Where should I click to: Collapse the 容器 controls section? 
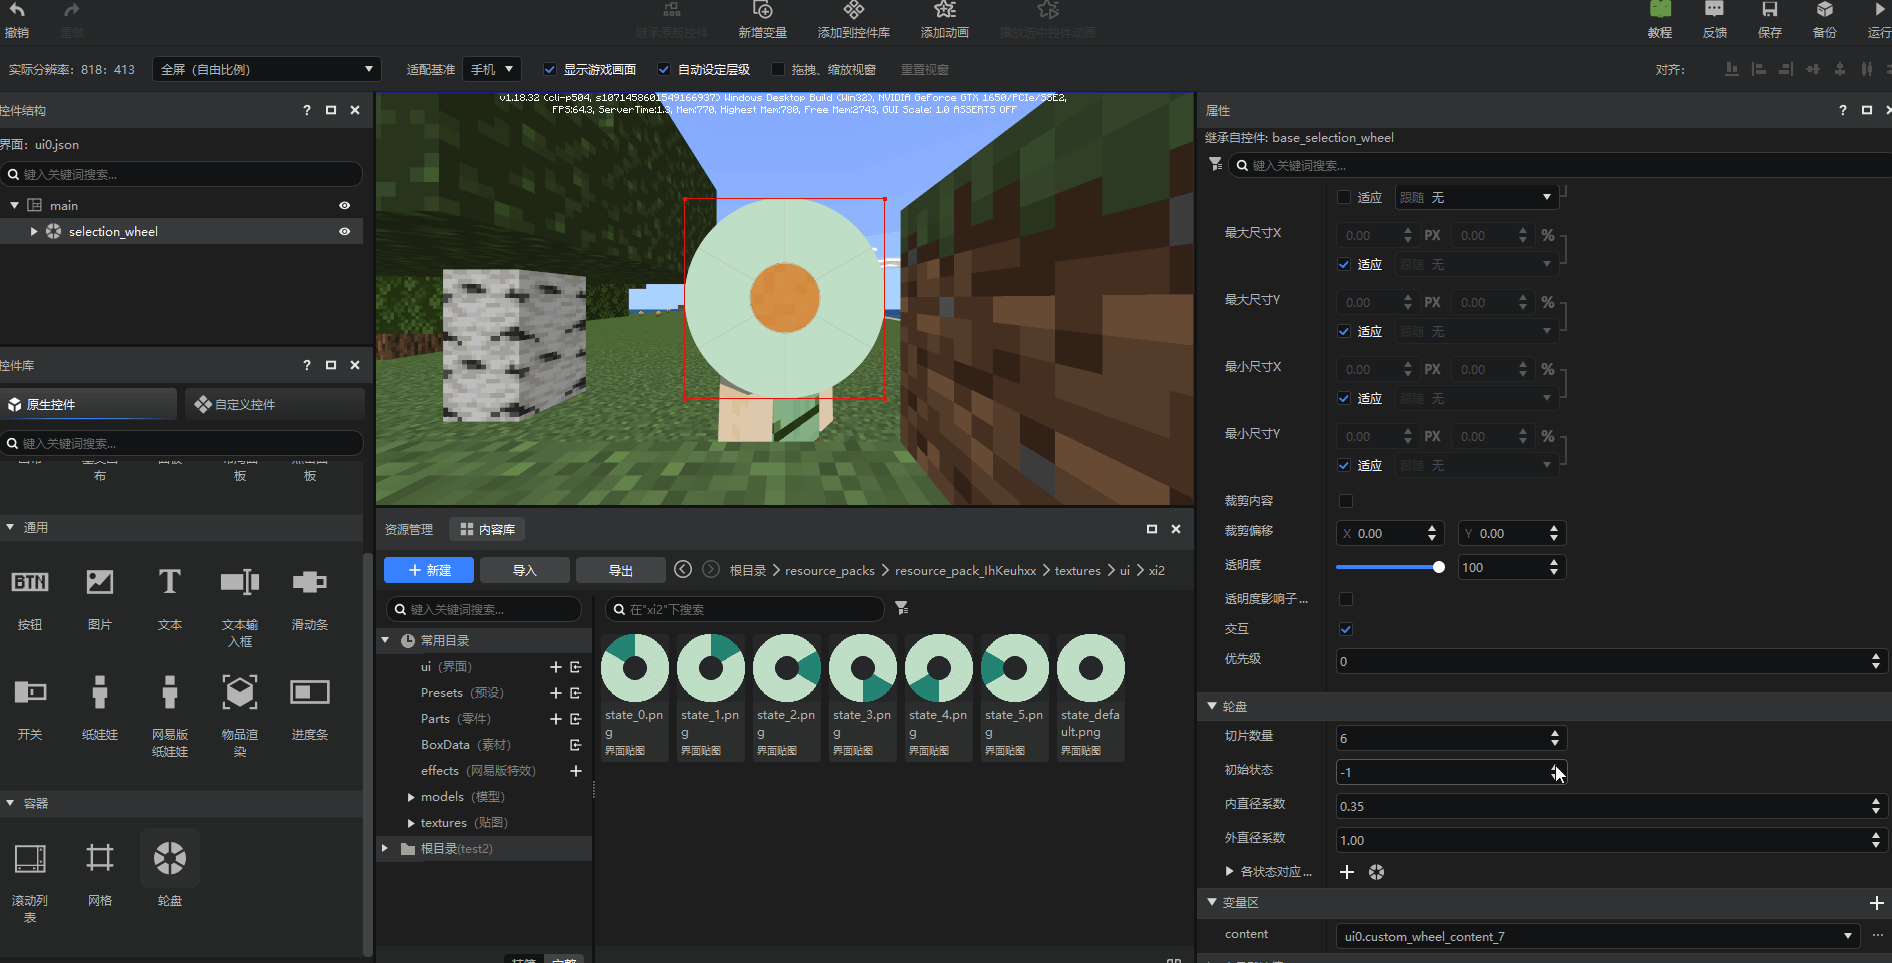tap(10, 803)
